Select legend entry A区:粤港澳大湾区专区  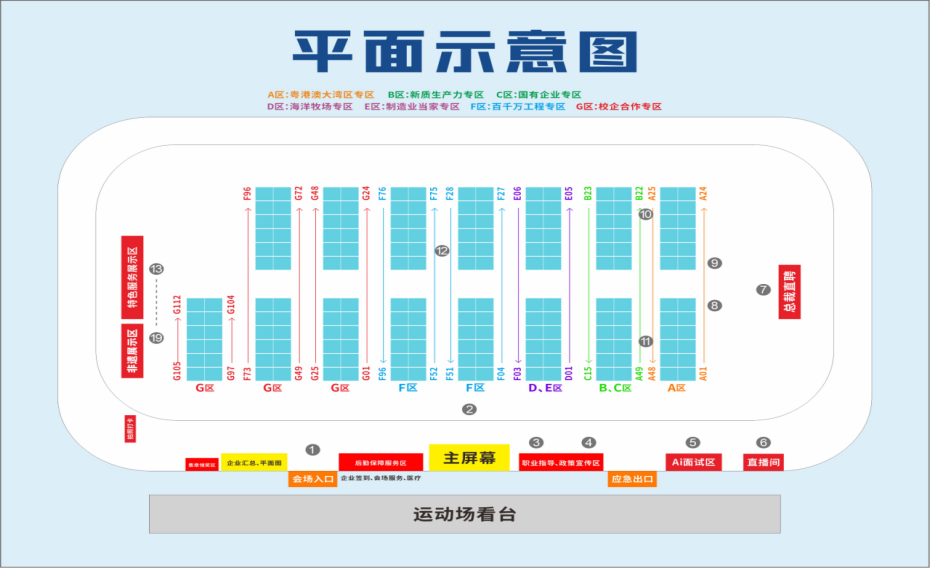(321, 94)
